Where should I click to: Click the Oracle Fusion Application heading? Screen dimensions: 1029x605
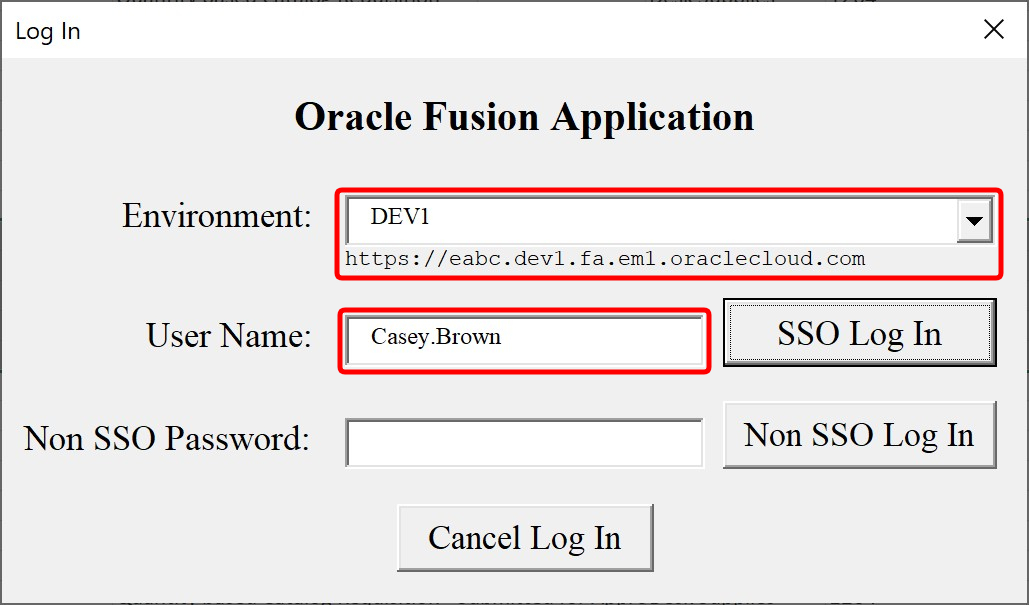coord(523,117)
